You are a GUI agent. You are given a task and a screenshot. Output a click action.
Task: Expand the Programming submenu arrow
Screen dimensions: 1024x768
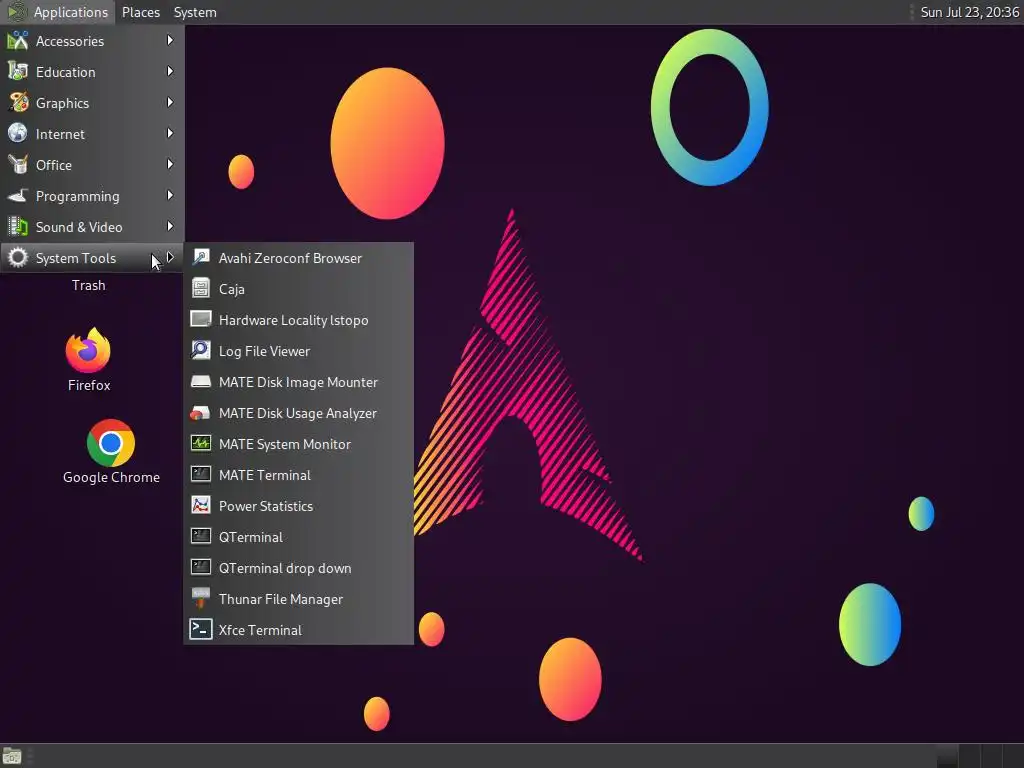pyautogui.click(x=170, y=195)
